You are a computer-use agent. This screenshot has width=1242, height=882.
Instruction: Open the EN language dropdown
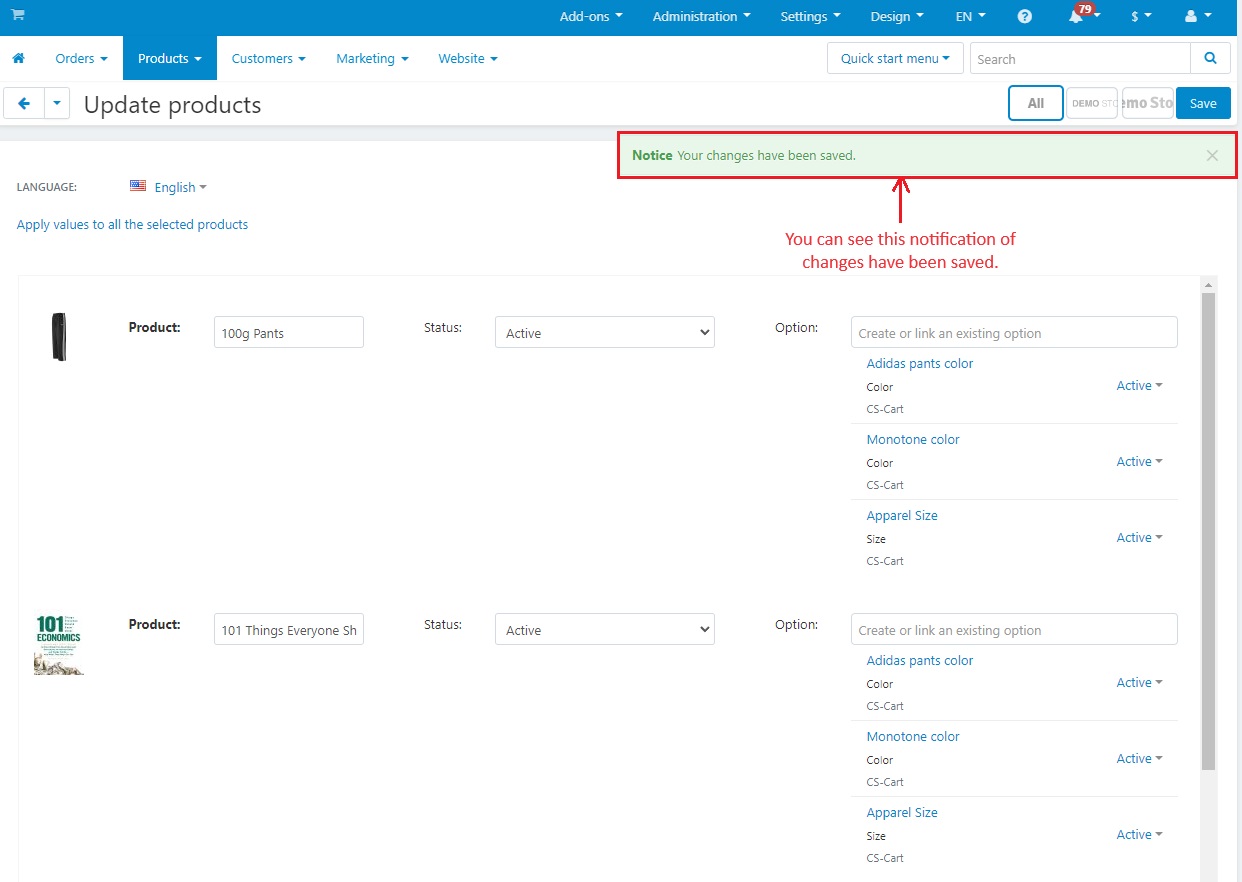click(x=970, y=17)
